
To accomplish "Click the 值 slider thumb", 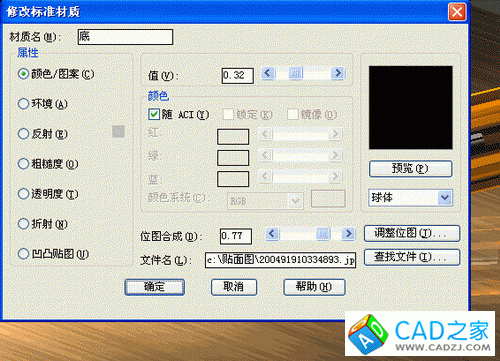I will point(295,73).
